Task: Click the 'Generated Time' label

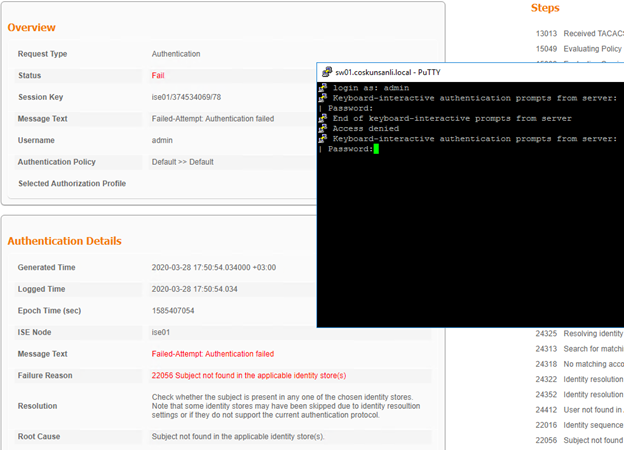Action: pyautogui.click(x=46, y=267)
